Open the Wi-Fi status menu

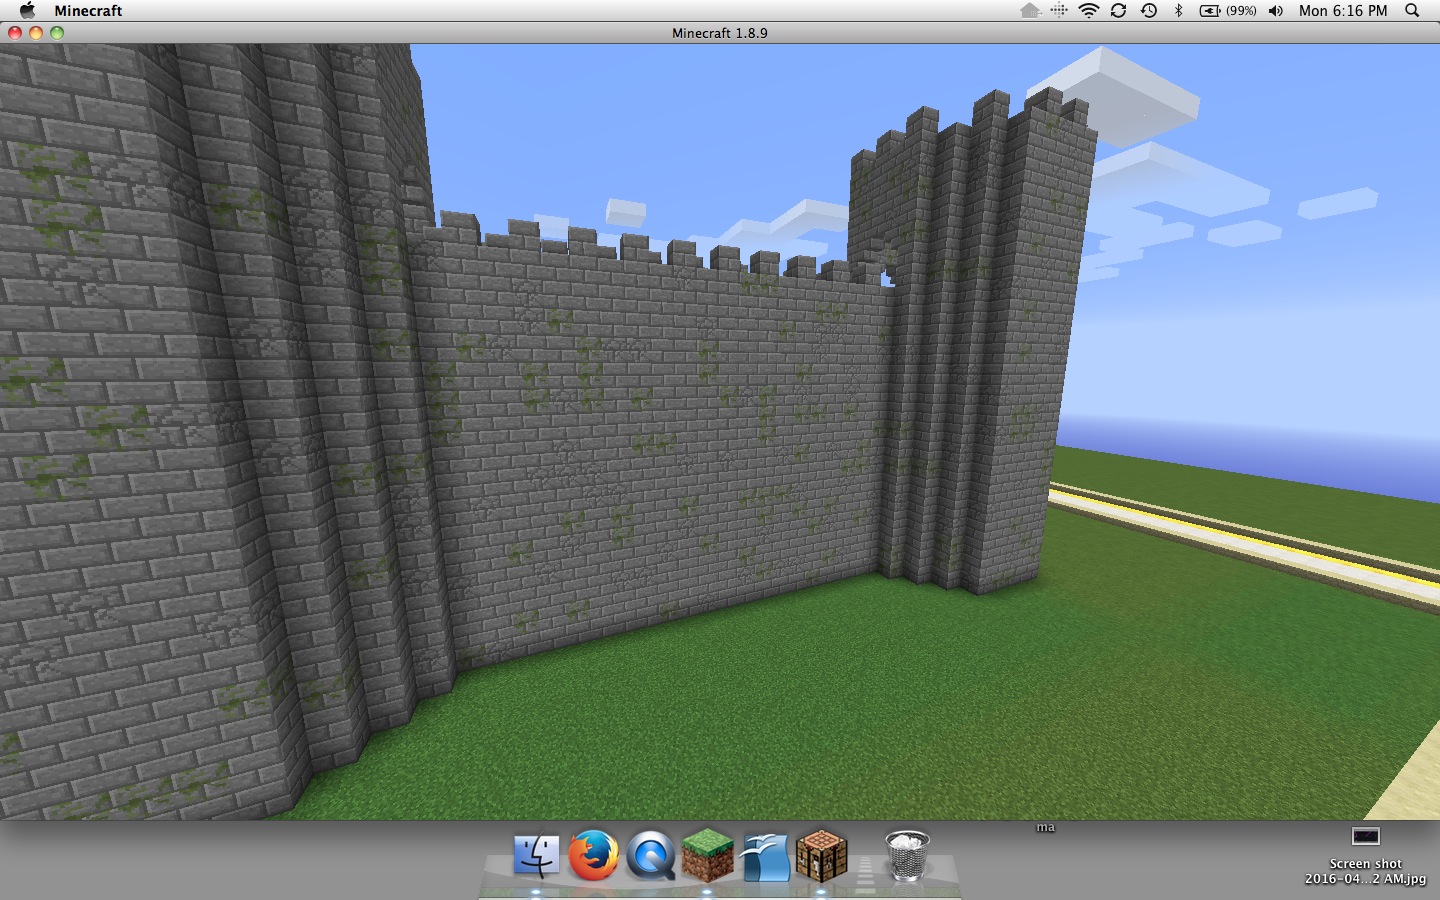click(x=1089, y=10)
